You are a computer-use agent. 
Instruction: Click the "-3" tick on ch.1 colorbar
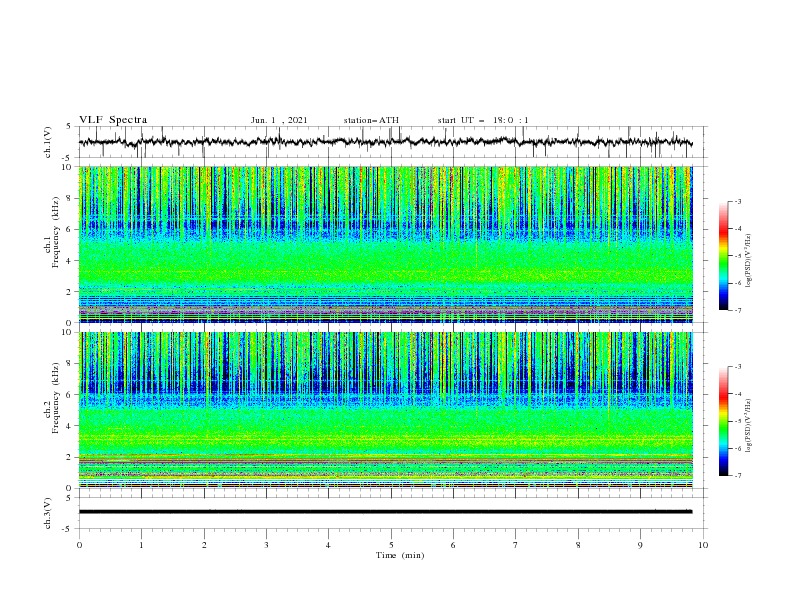click(737, 201)
